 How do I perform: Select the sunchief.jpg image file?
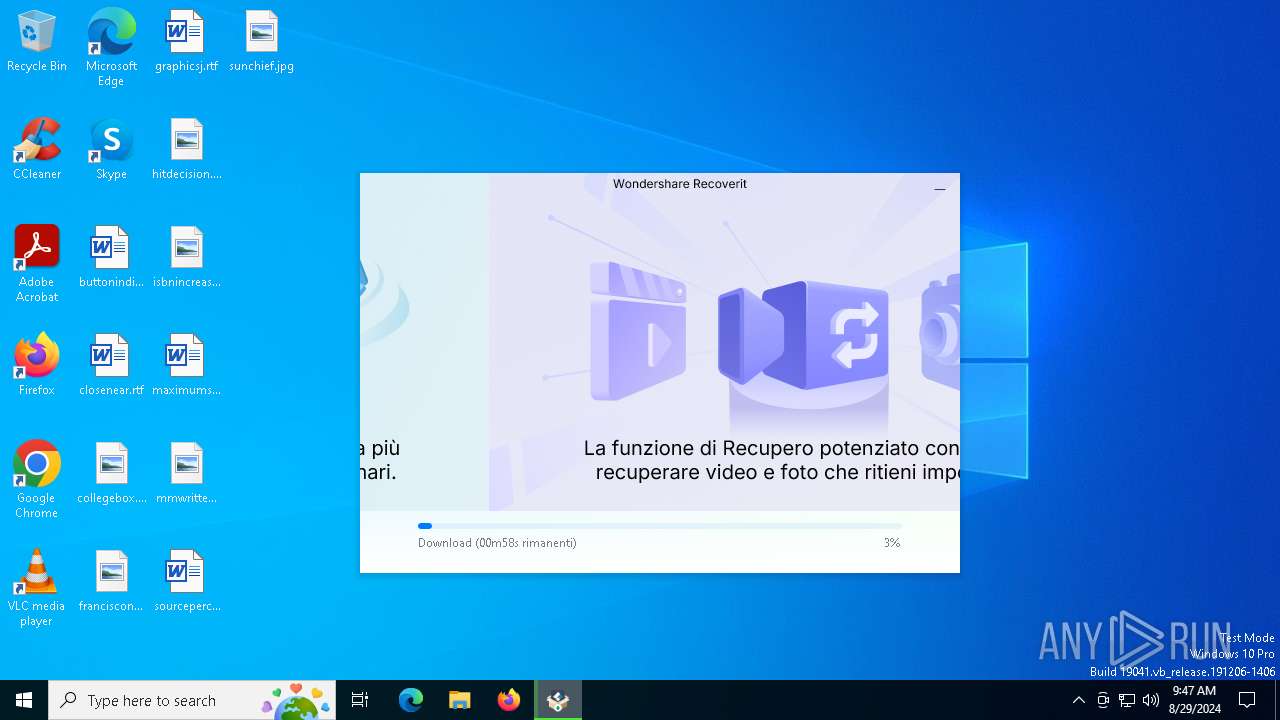point(261,42)
